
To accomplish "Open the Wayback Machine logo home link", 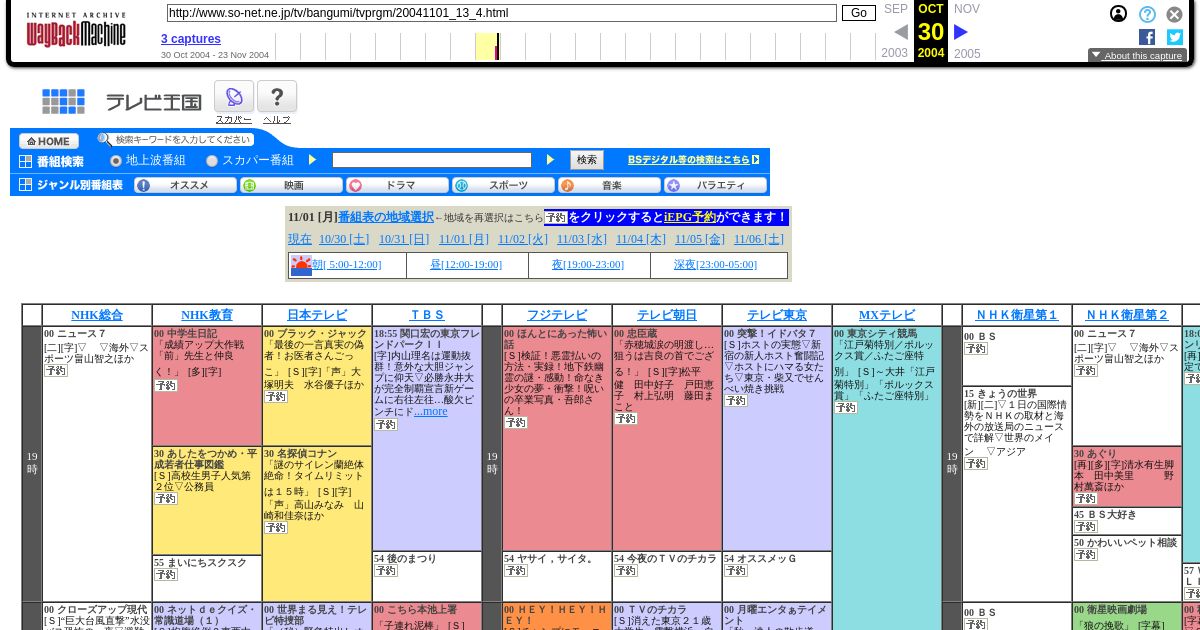I will (76, 31).
